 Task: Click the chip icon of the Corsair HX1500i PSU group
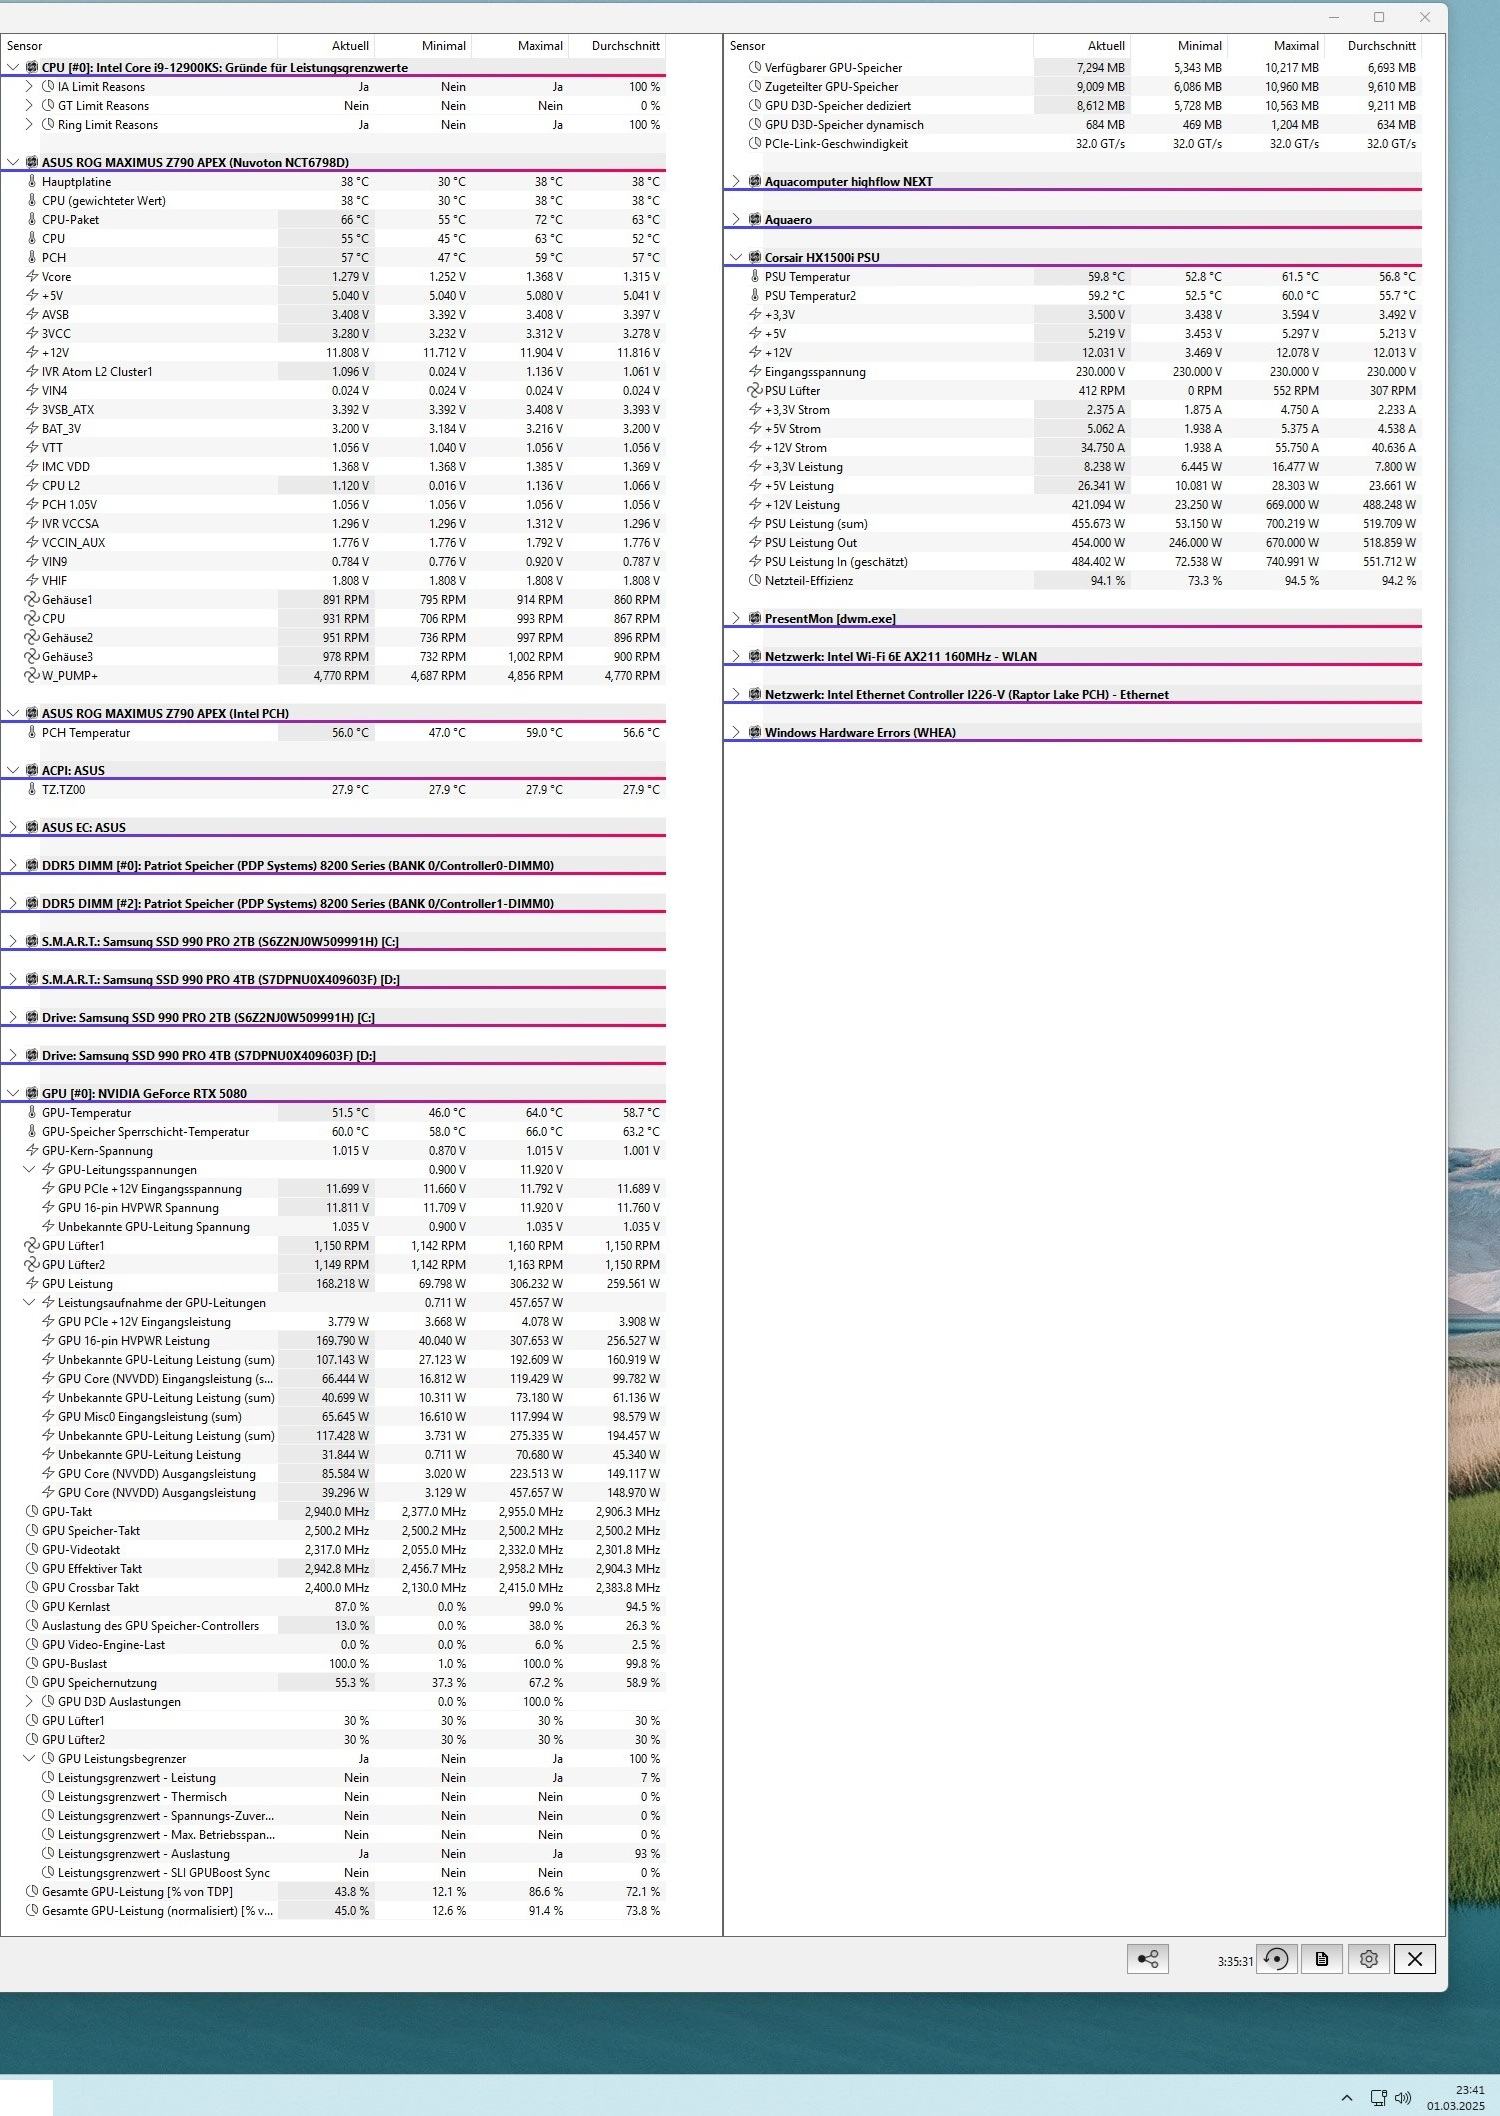coord(755,257)
